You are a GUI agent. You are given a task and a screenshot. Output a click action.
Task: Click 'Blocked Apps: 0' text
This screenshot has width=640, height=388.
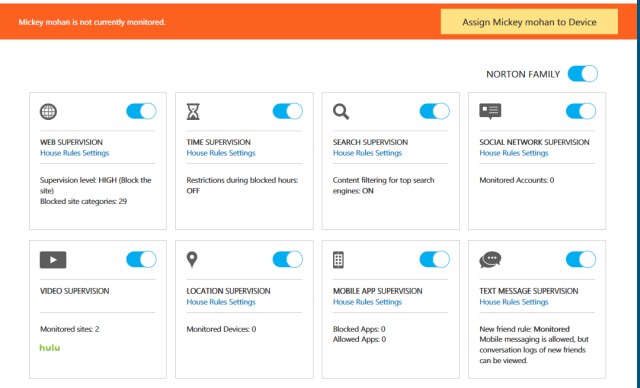(359, 329)
